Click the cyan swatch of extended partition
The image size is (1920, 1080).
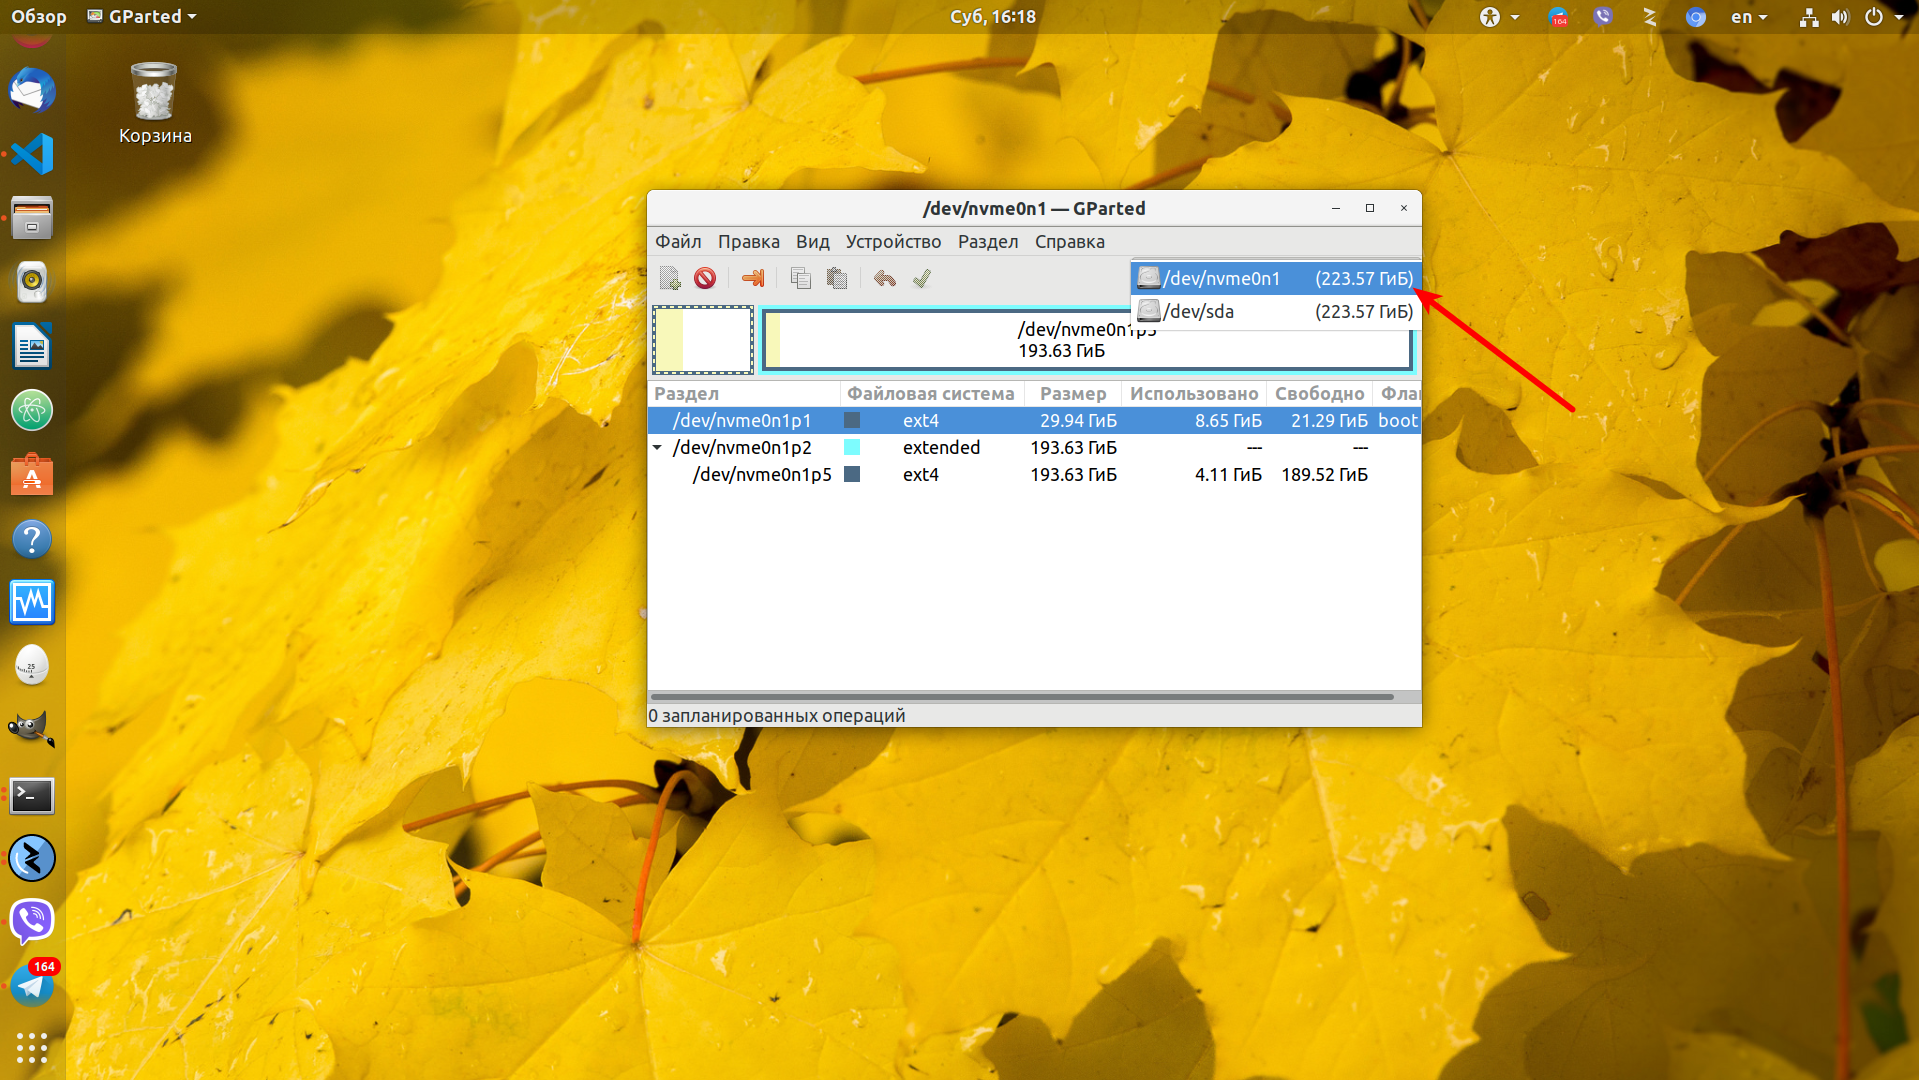point(852,447)
